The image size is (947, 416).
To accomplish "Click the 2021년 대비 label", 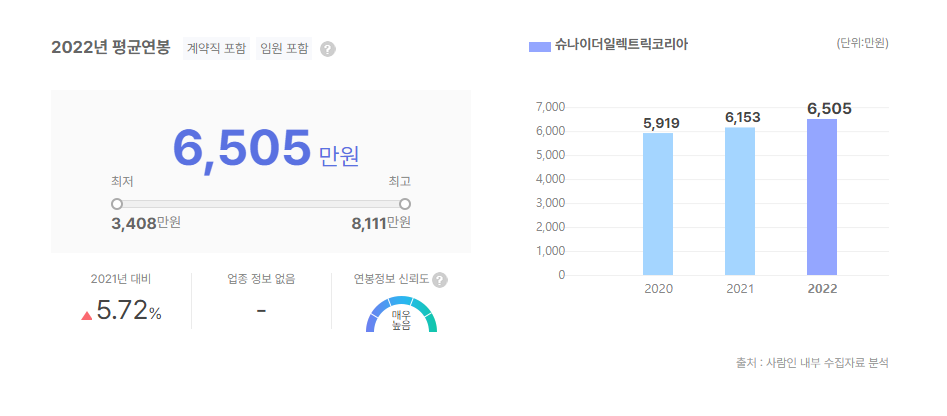I will [x=121, y=279].
